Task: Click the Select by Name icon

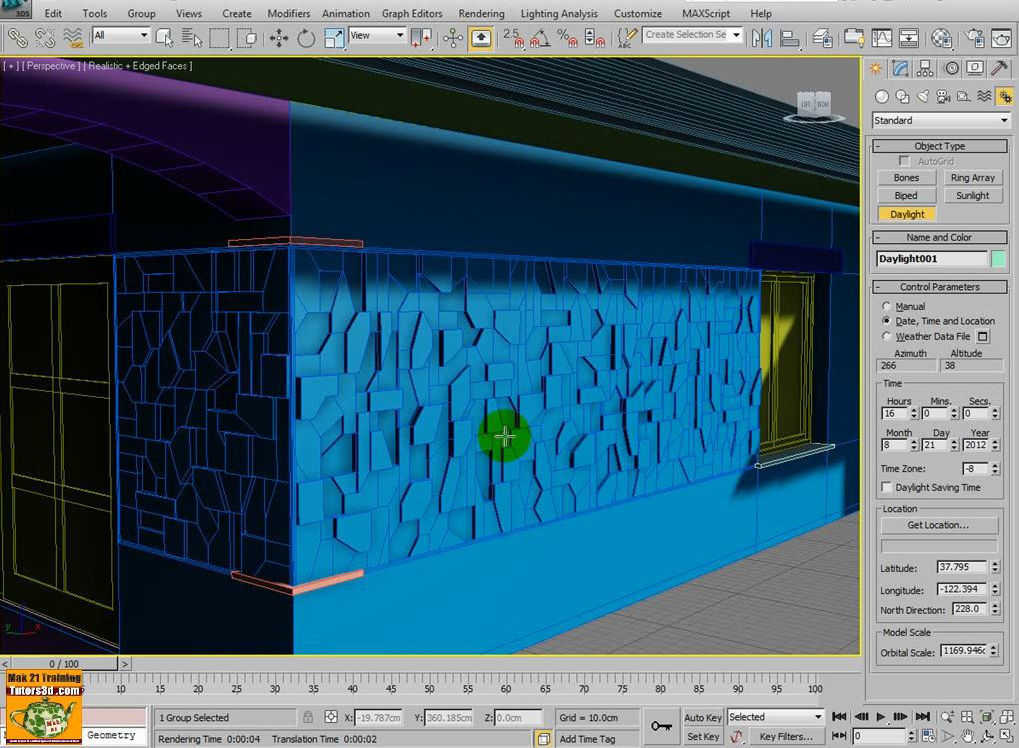Action: coord(192,38)
